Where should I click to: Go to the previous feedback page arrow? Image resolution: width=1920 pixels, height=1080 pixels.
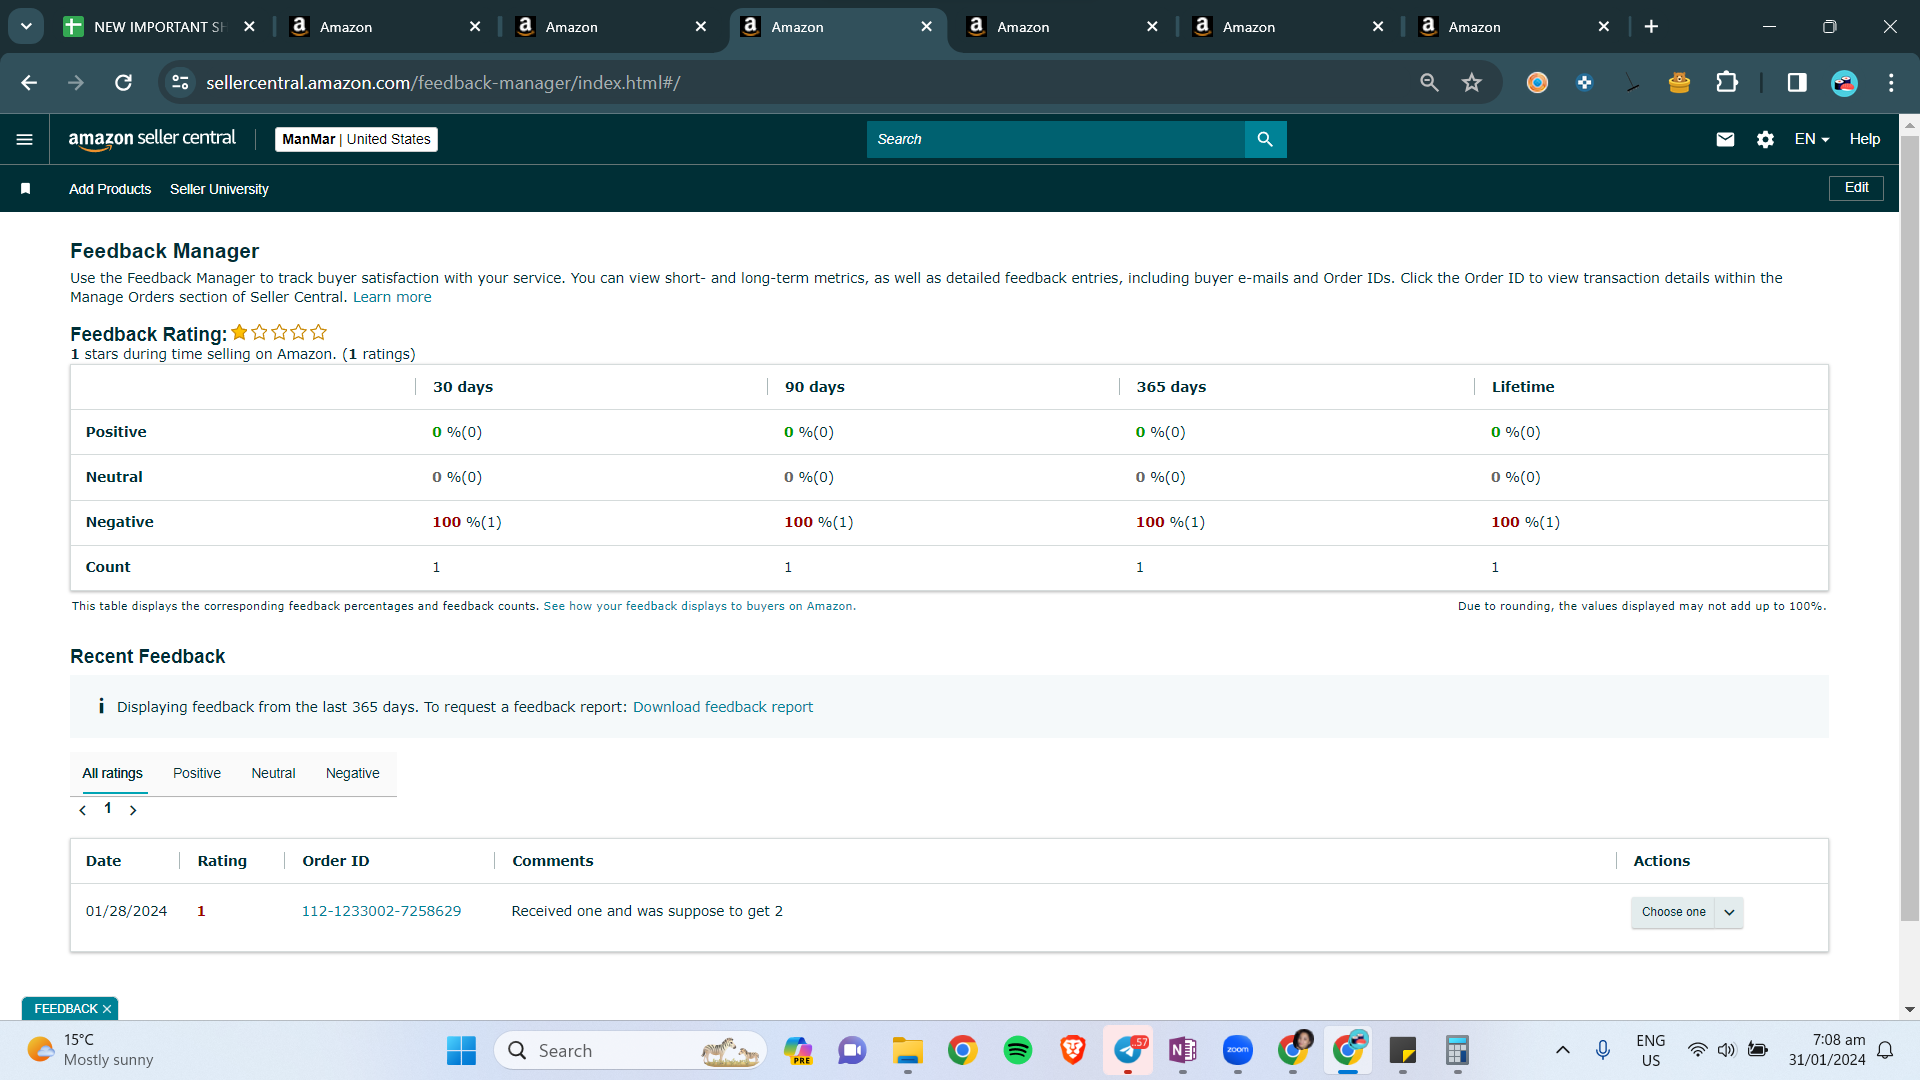[x=83, y=810]
